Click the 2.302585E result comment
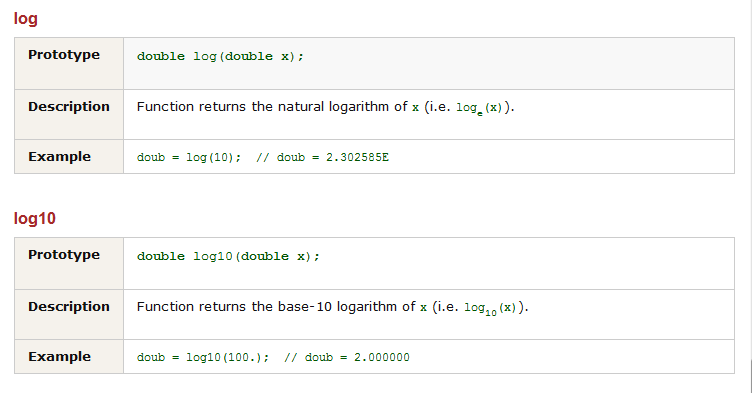This screenshot has width=752, height=393. click(322, 157)
